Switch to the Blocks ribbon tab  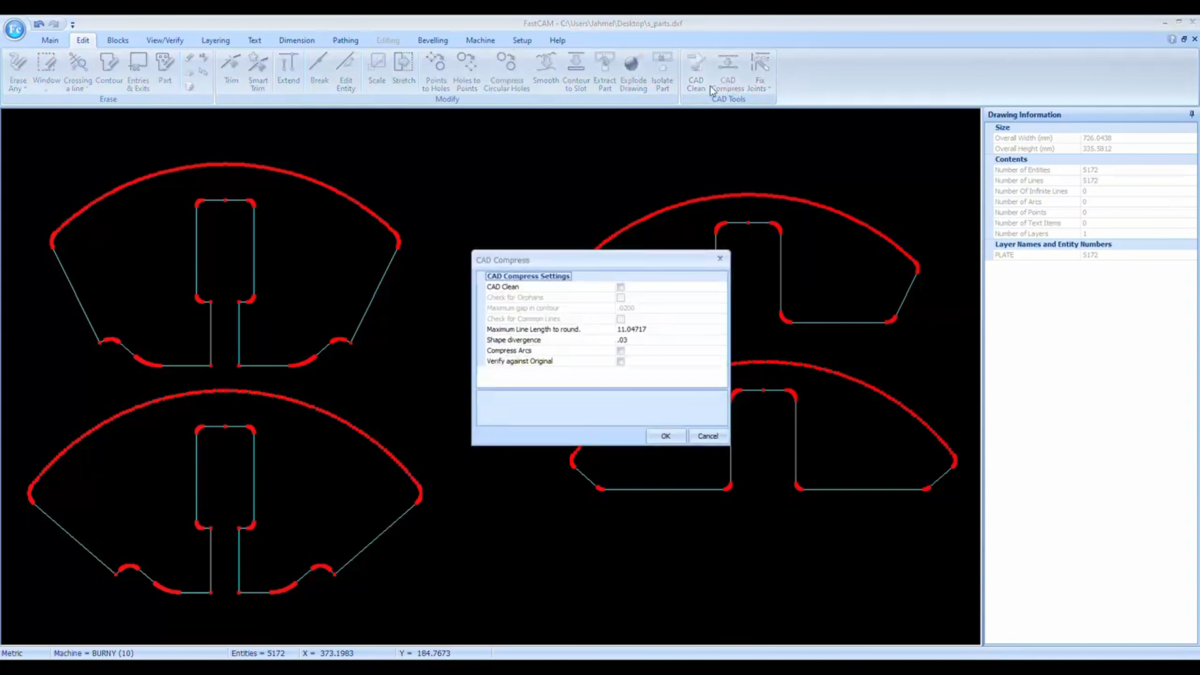(x=118, y=41)
